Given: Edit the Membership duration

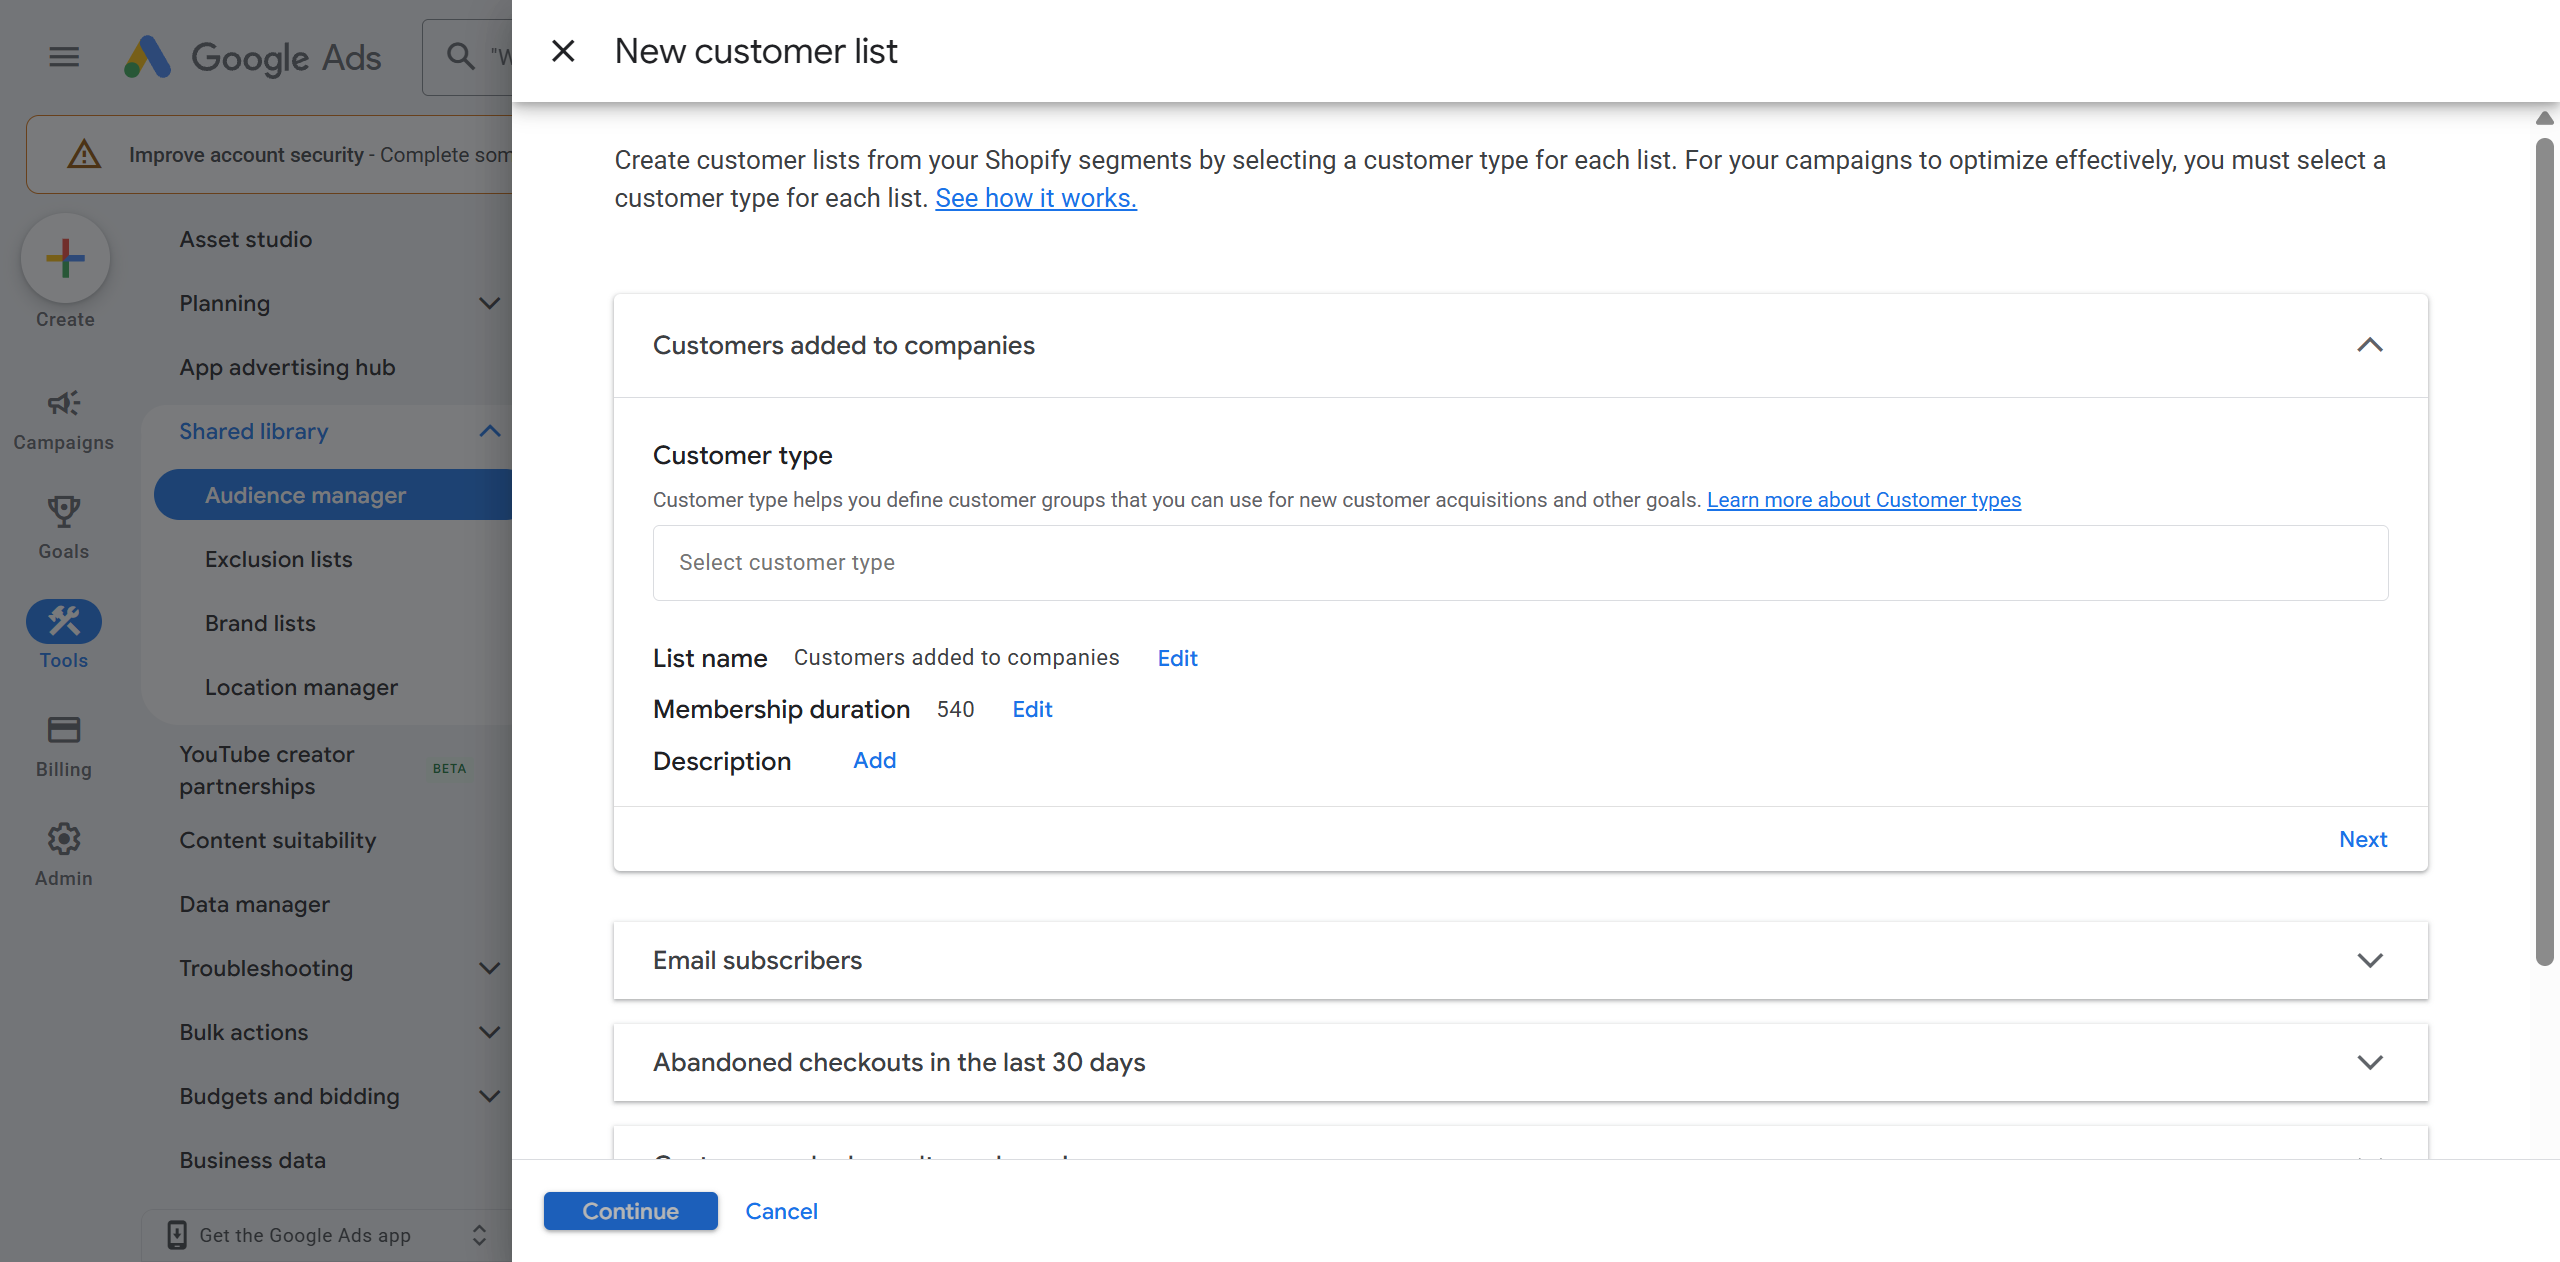Looking at the screenshot, I should click(1032, 709).
